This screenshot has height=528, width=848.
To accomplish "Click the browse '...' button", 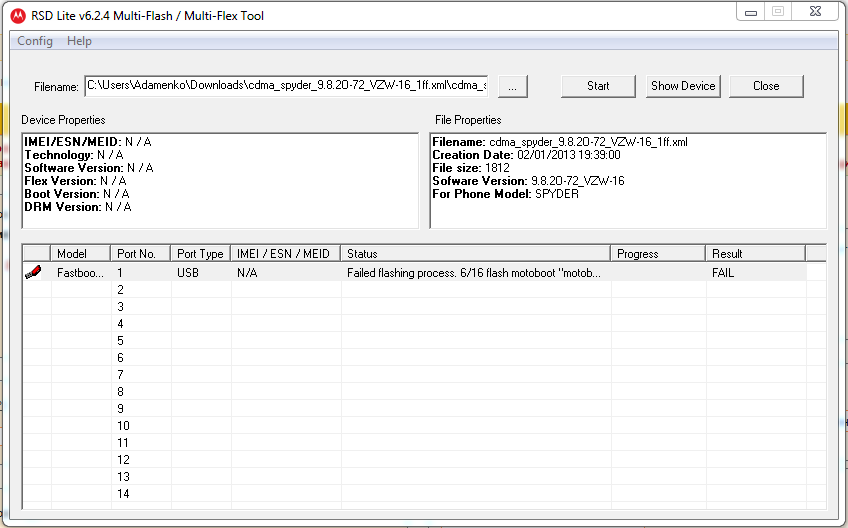I will (x=513, y=87).
